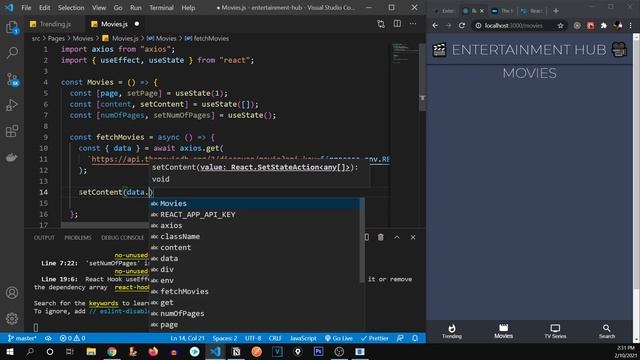Select className autocomplete suggestion
Image resolution: width=640 pixels, height=360 pixels.
pyautogui.click(x=255, y=236)
